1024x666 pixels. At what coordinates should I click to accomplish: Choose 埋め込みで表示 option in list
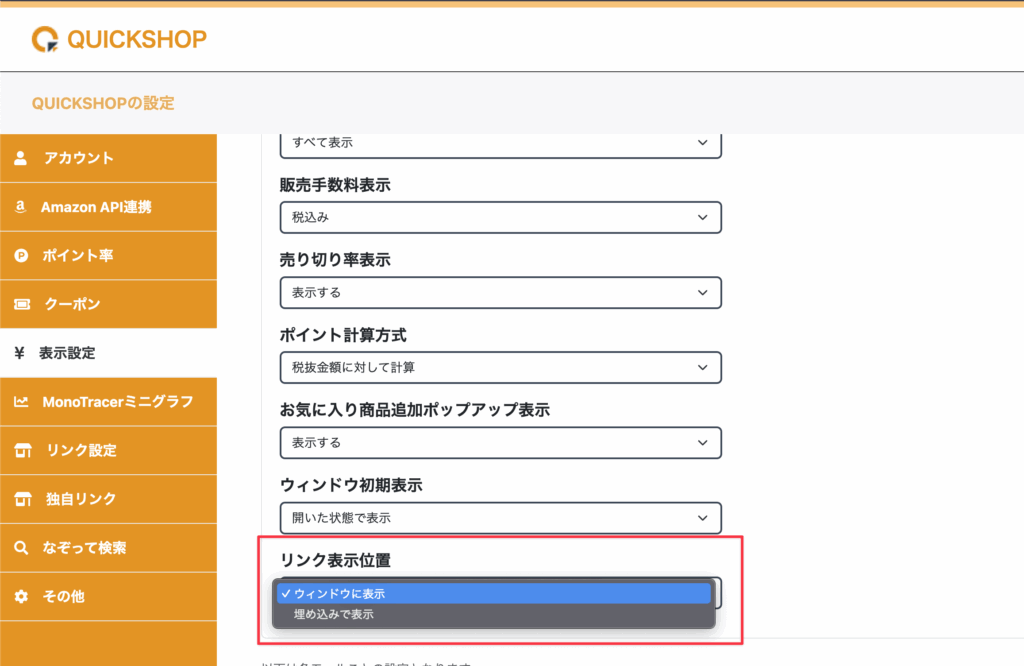[494, 614]
